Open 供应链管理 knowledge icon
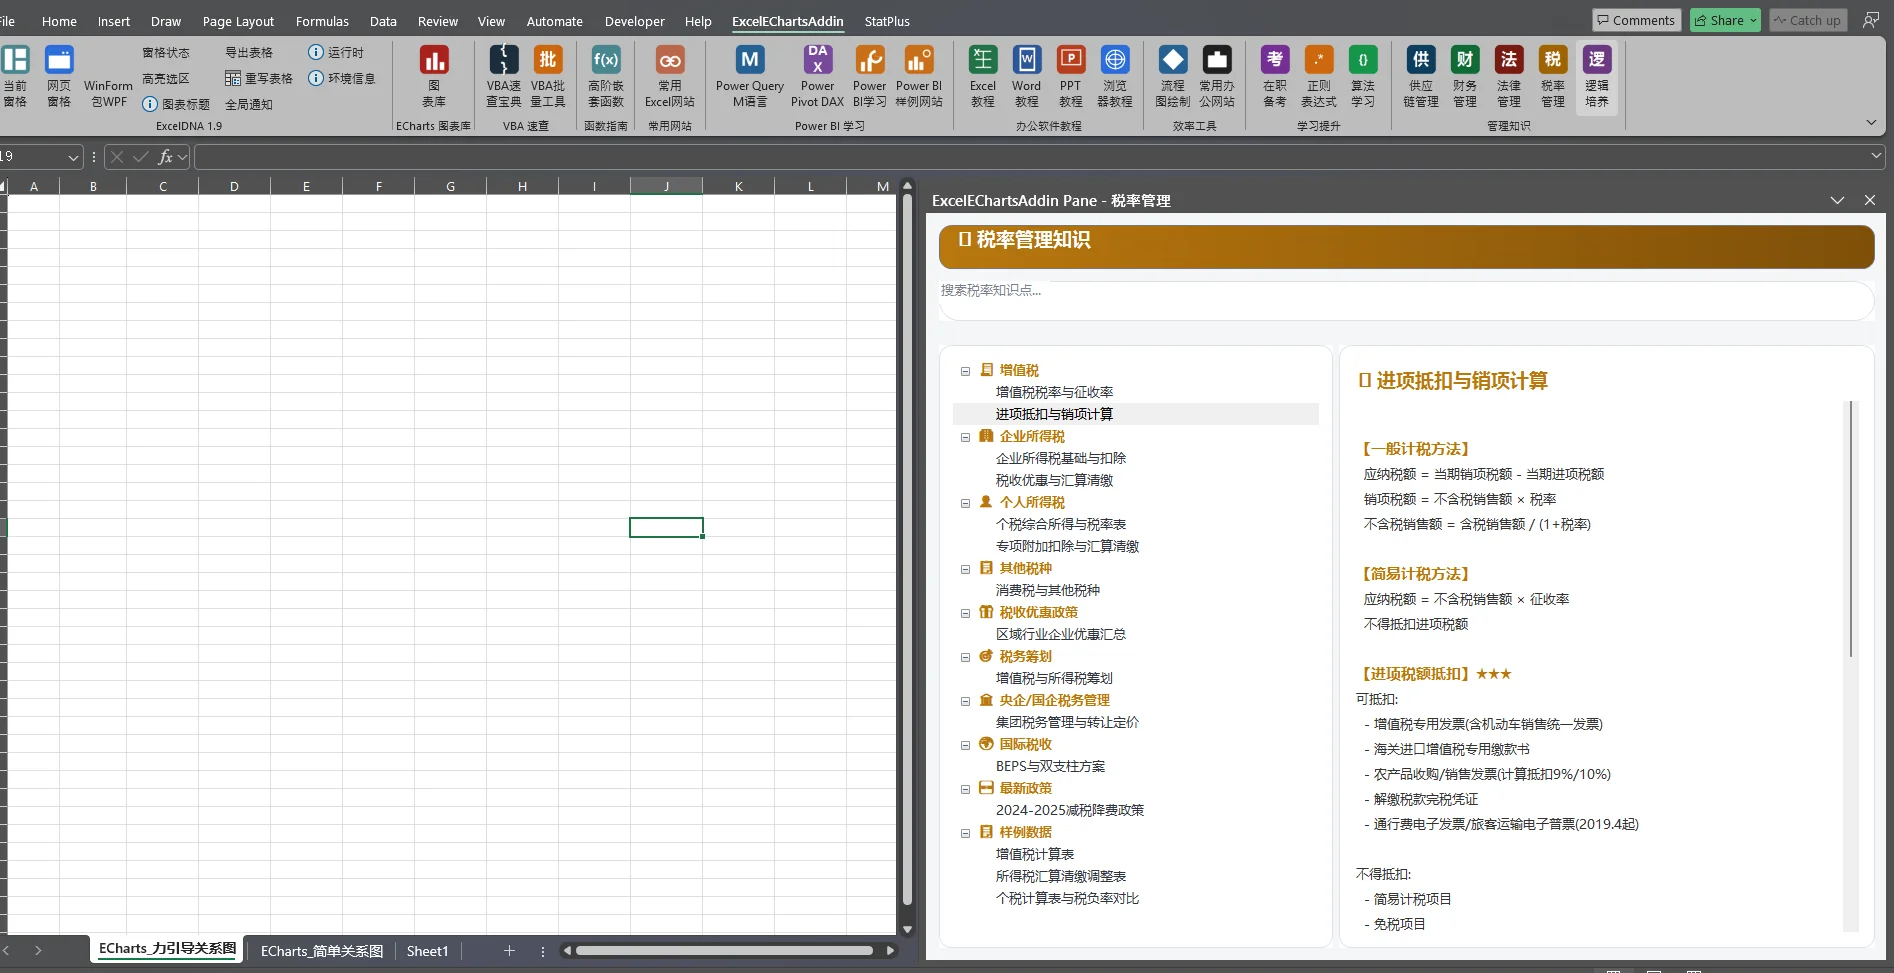 click(x=1420, y=76)
